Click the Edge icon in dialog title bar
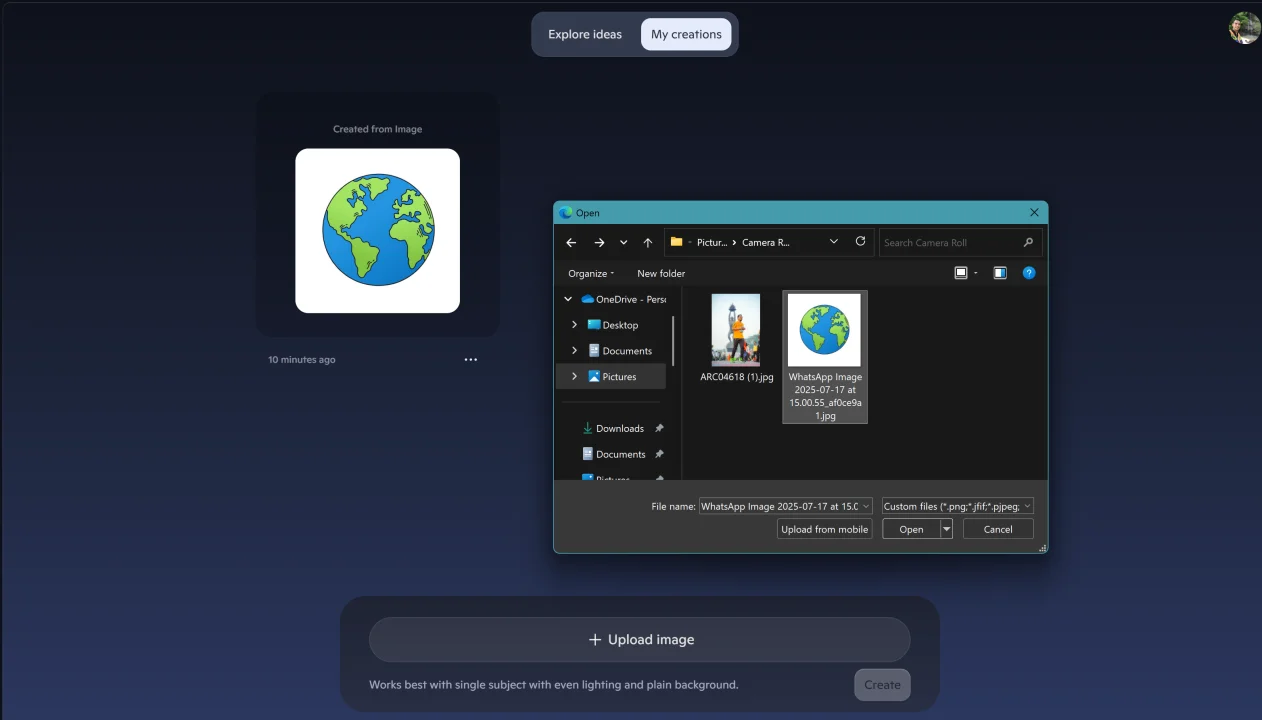This screenshot has width=1262, height=720. (x=566, y=213)
